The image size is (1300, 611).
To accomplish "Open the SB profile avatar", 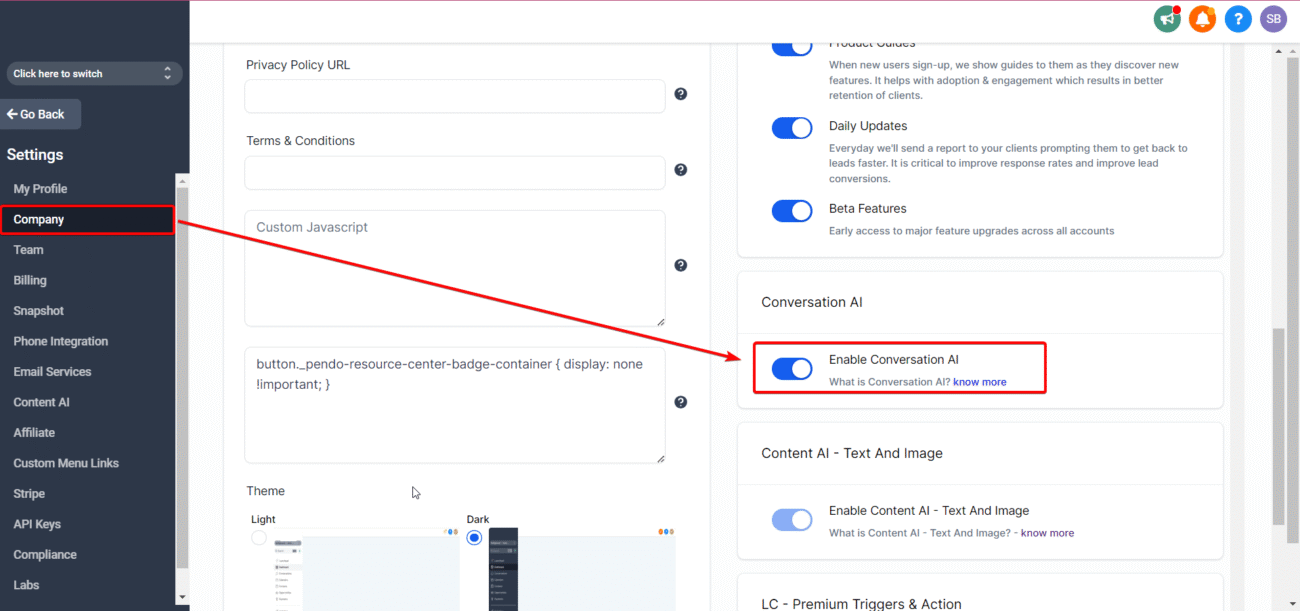I will coord(1273,18).
